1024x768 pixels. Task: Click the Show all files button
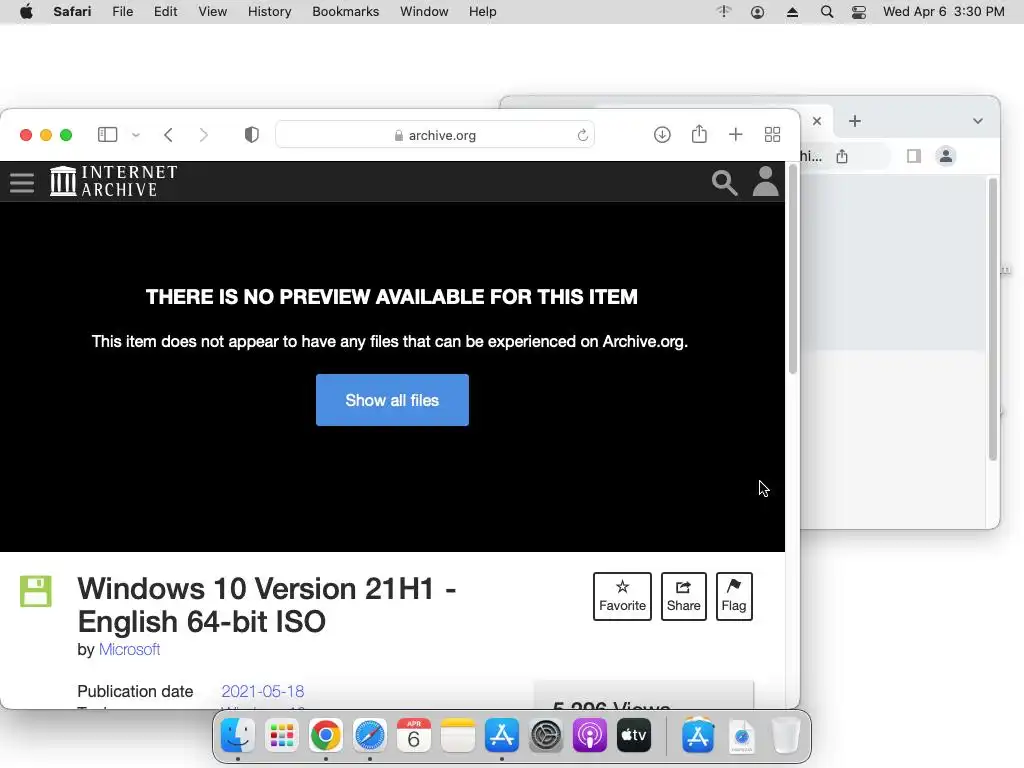tap(392, 400)
